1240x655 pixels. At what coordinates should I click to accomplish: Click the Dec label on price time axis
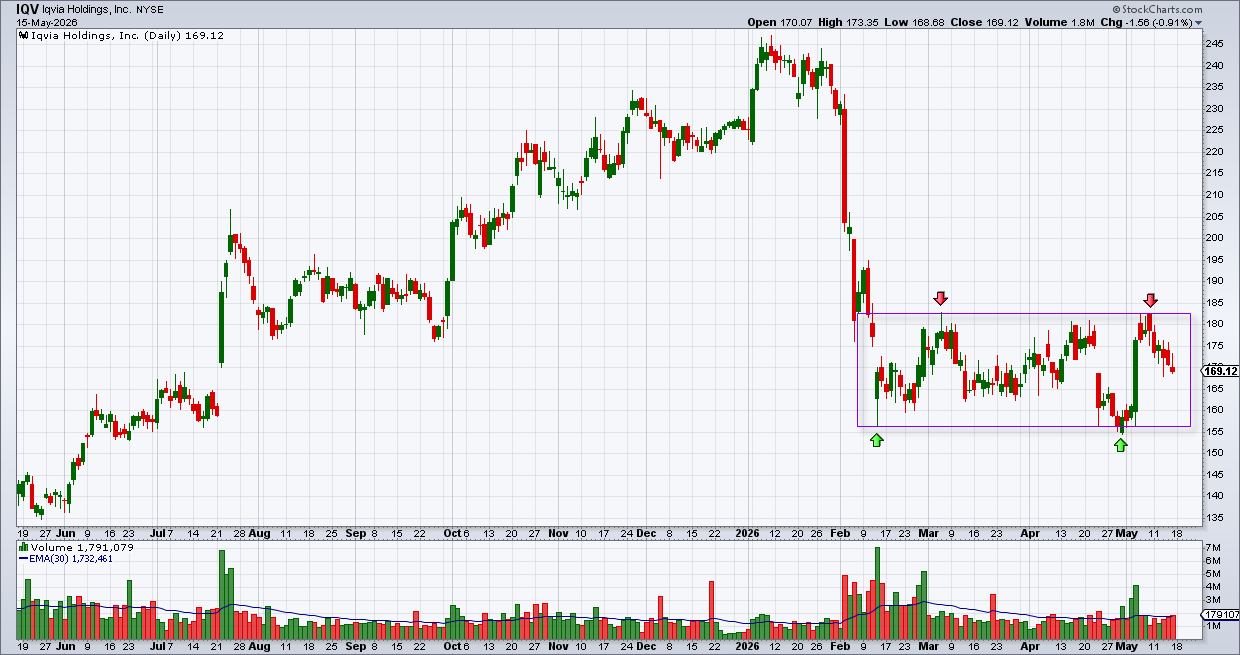(x=645, y=535)
